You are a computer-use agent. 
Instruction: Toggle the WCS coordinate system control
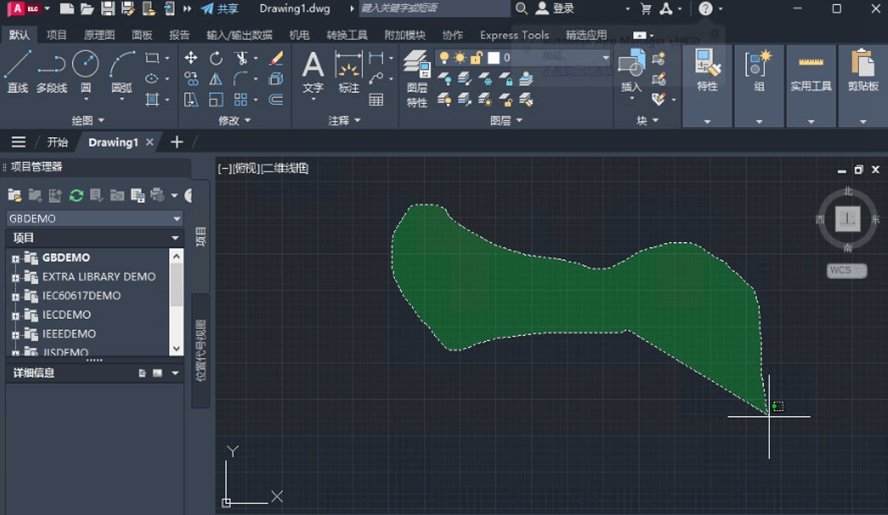tap(847, 270)
